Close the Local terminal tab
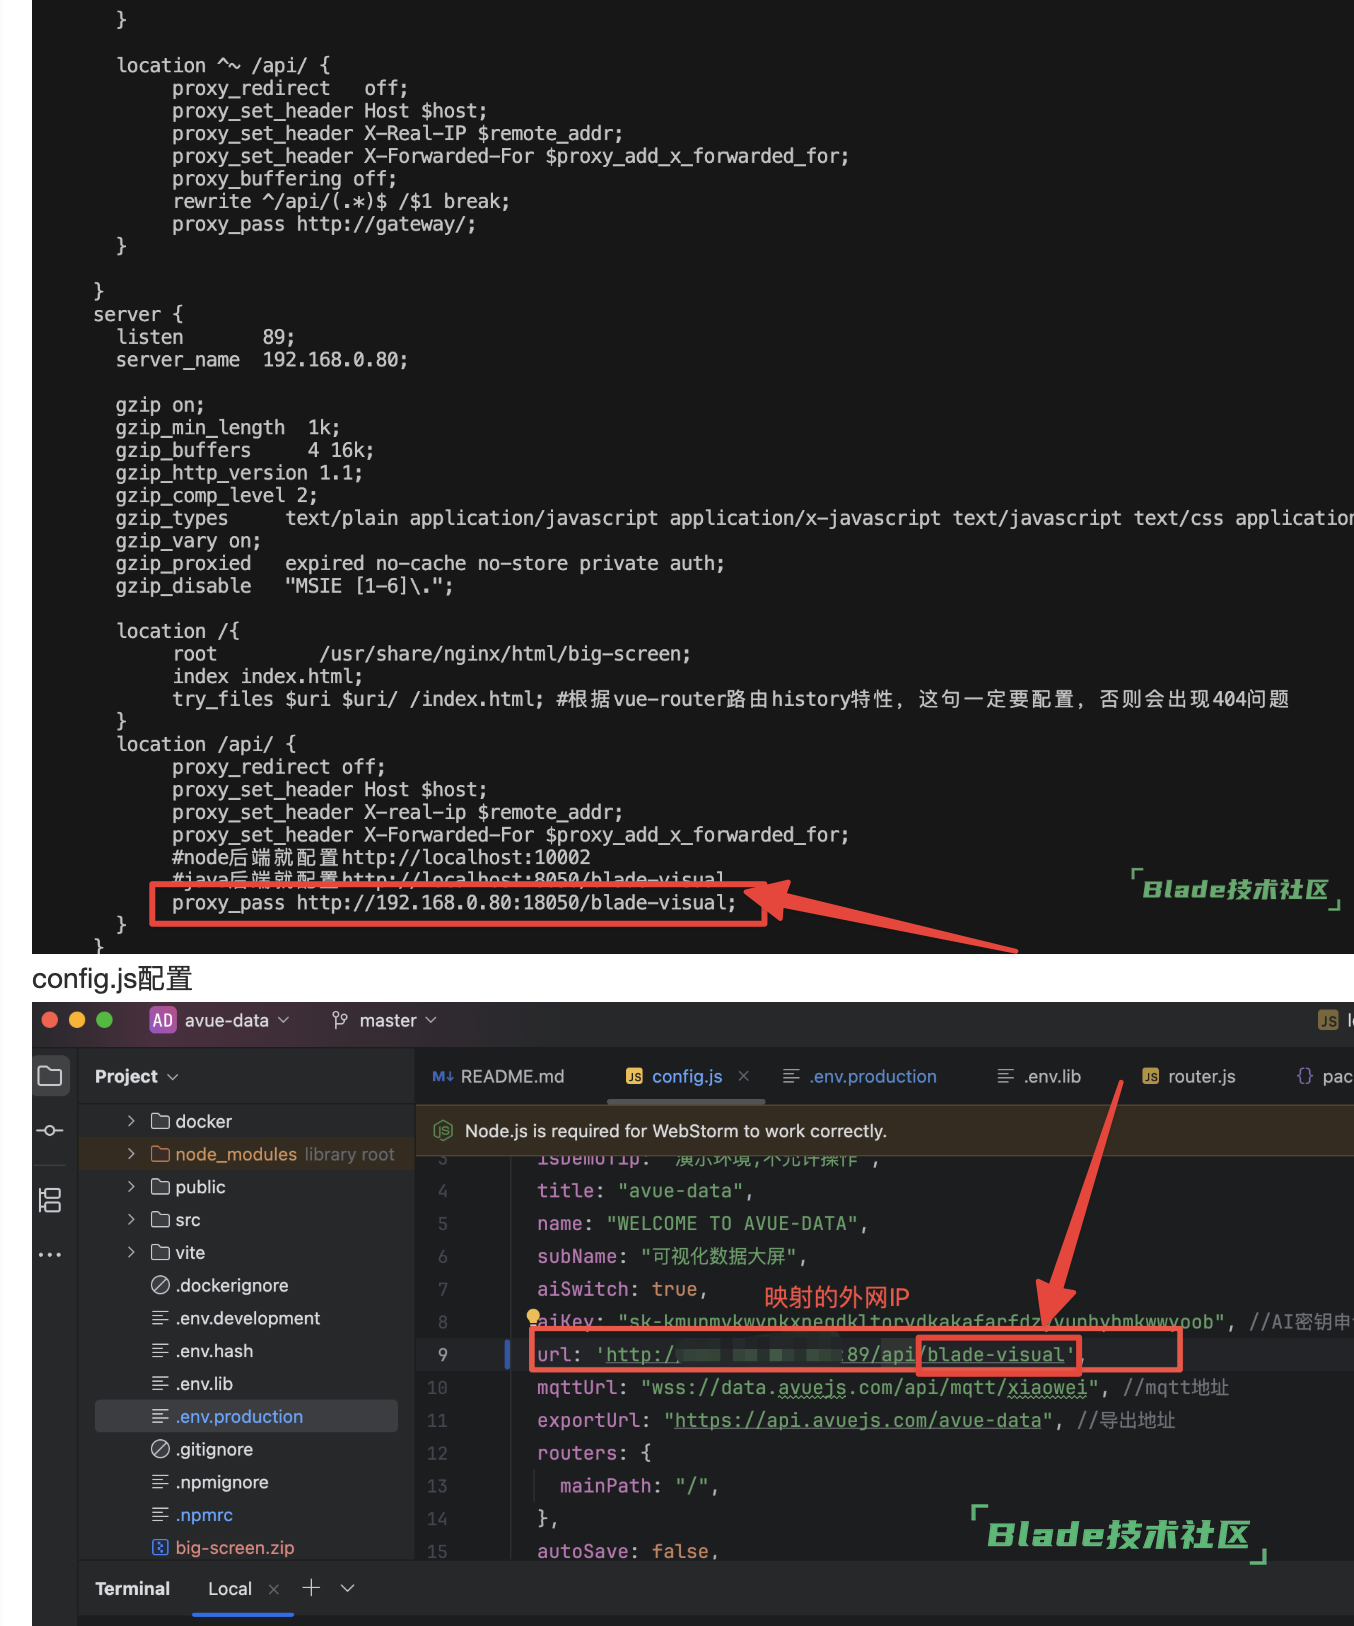The height and width of the screenshot is (1626, 1354). (274, 1589)
